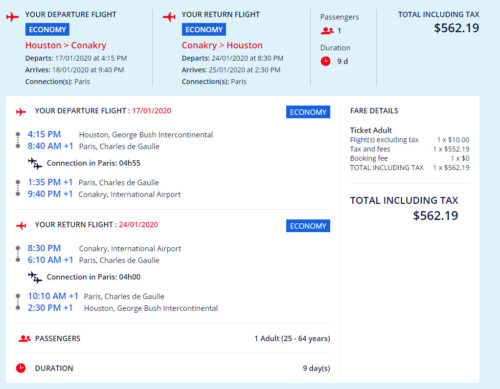Viewport: 500px width, 389px height.
Task: Click the '1 x $552.19' tax amount
Action: 451,149
